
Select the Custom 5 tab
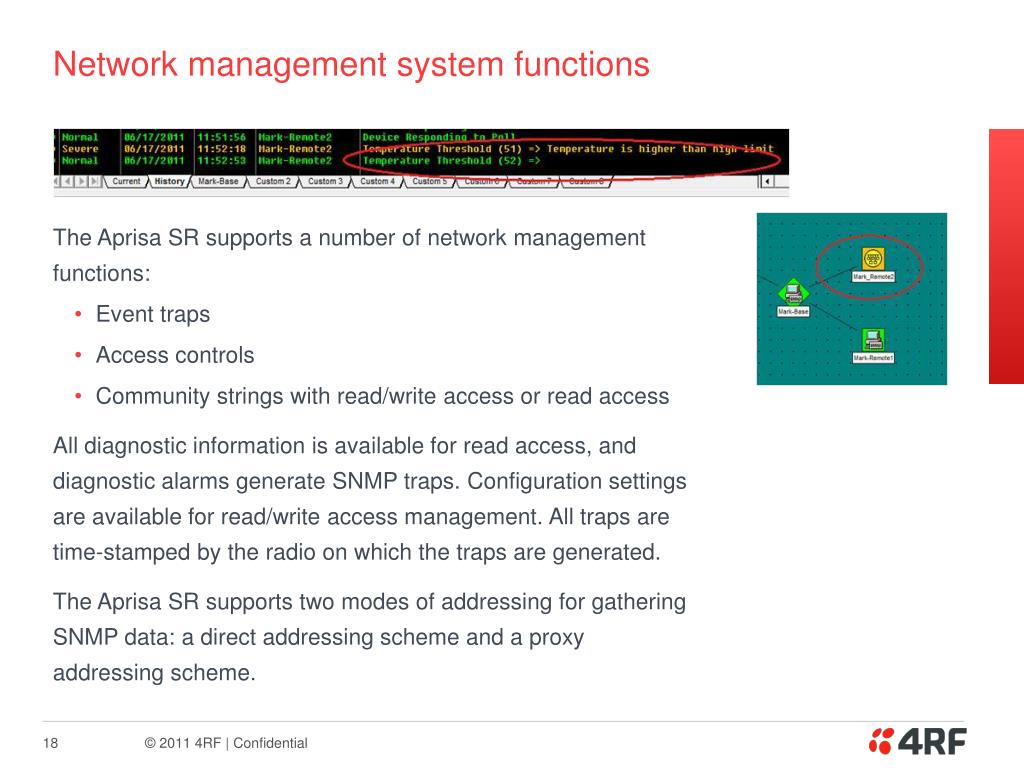pyautogui.click(x=430, y=182)
